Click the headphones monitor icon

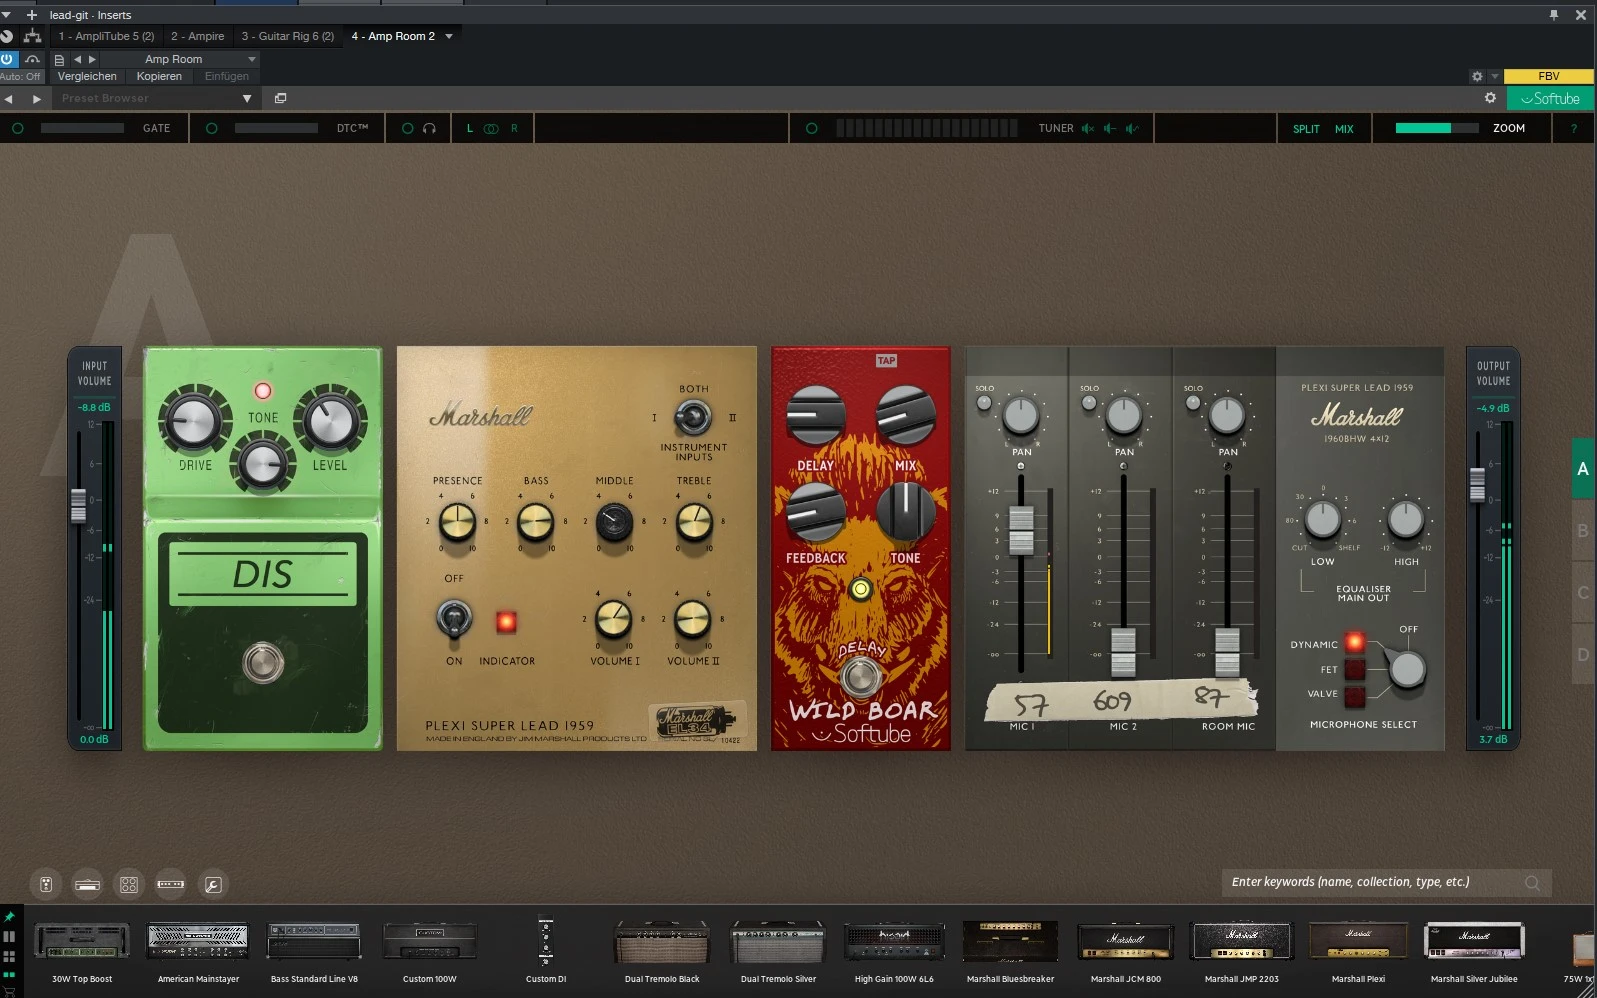(429, 129)
